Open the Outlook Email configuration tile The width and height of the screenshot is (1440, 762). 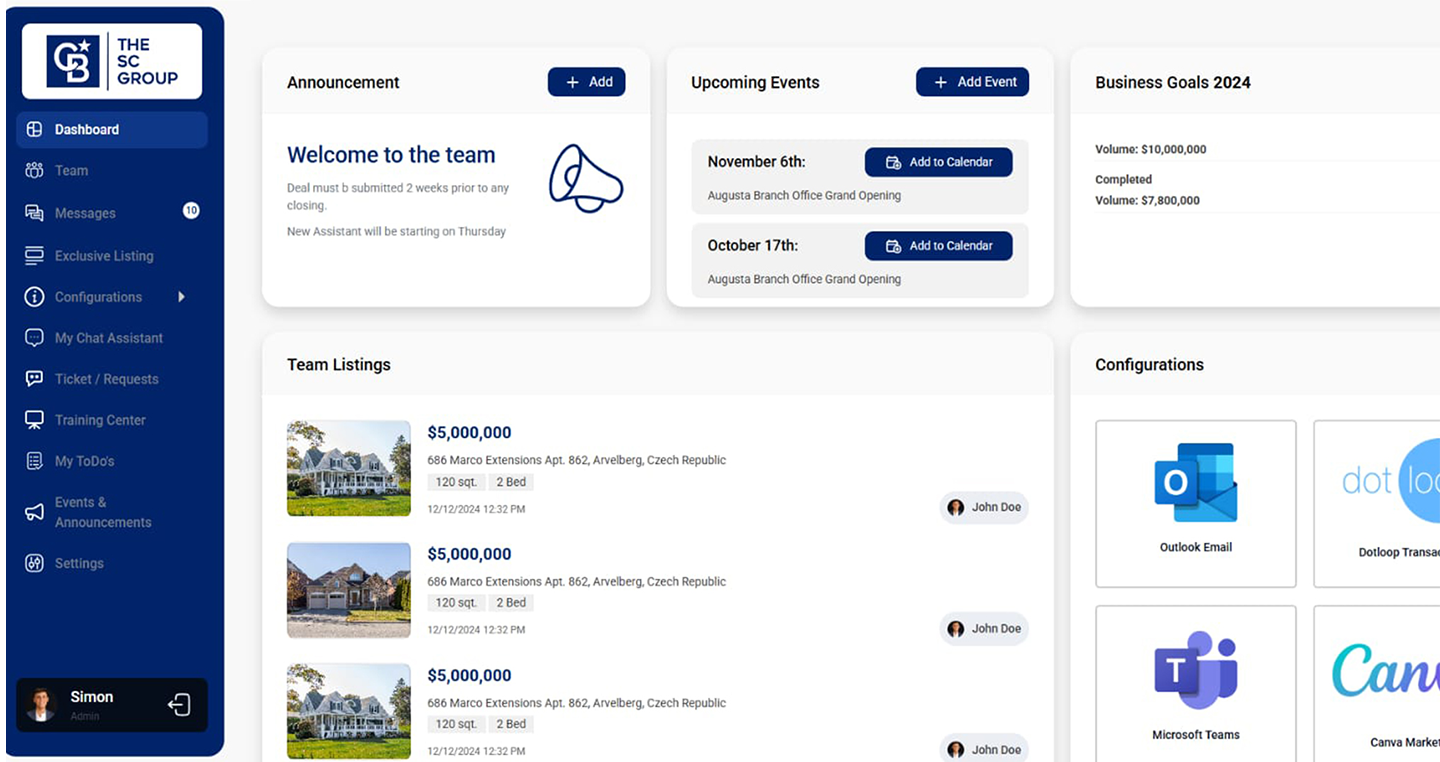[1195, 503]
